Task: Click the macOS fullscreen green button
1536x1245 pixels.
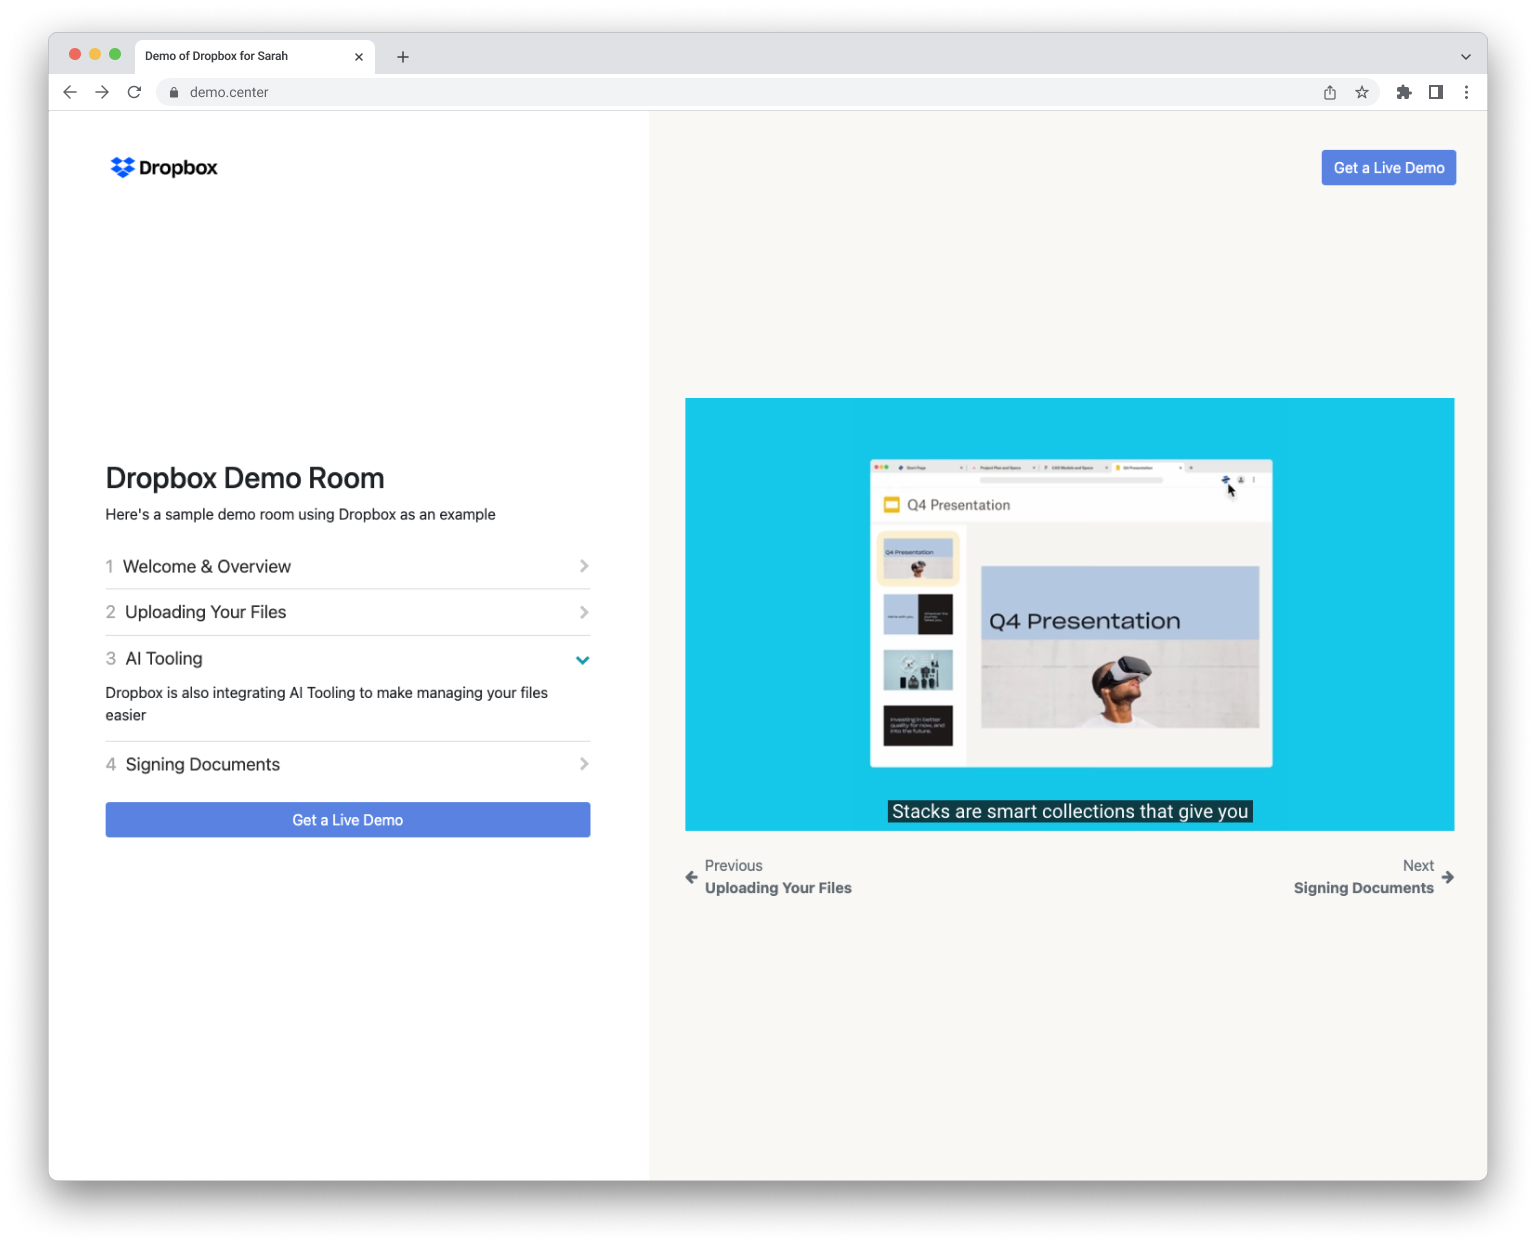Action: coord(115,54)
